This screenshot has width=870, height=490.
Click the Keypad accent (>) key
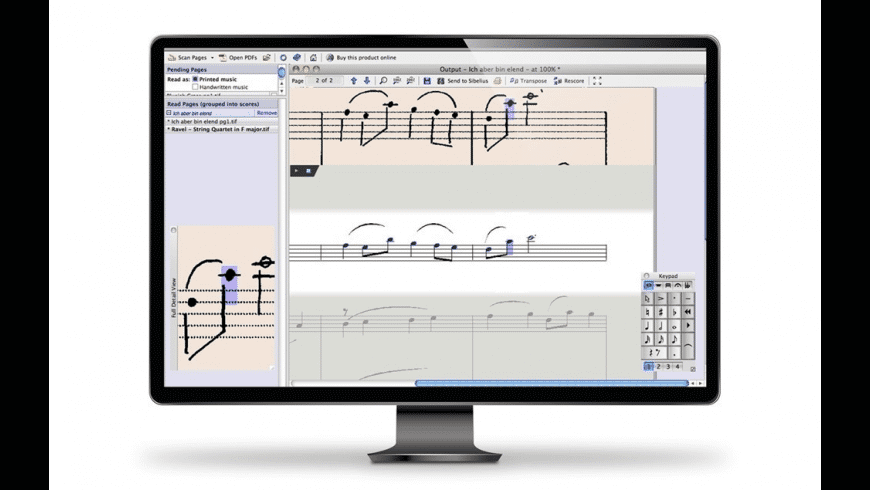click(661, 299)
